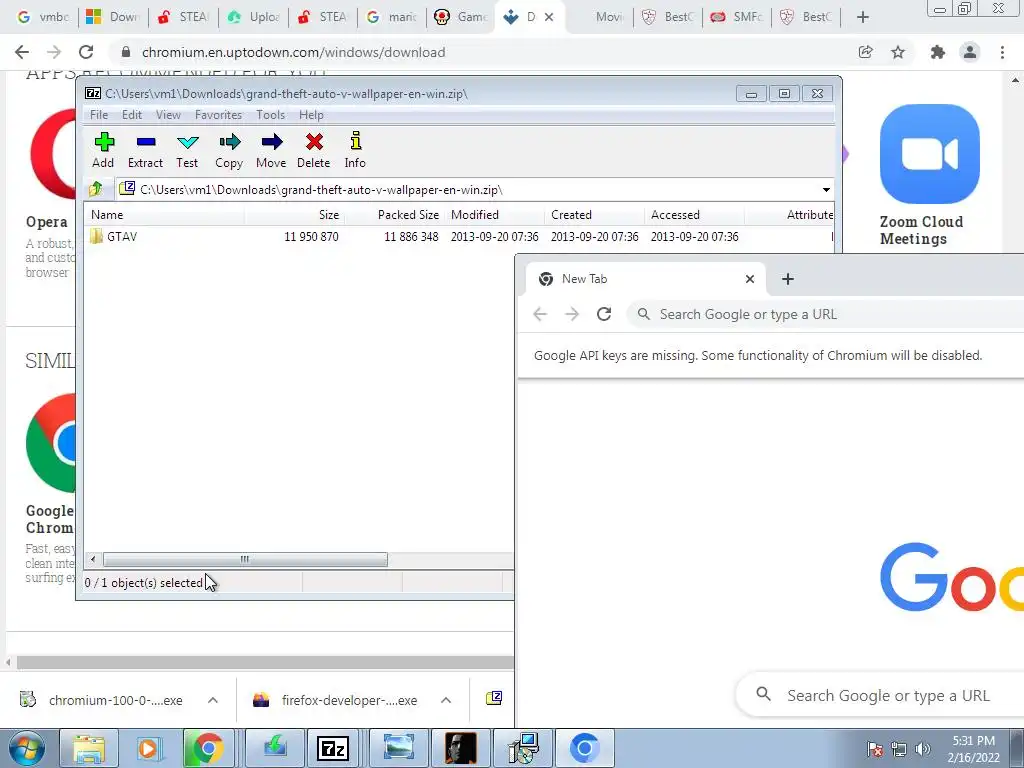1024x768 pixels.
Task: Click the Created column header
Action: tap(594, 215)
